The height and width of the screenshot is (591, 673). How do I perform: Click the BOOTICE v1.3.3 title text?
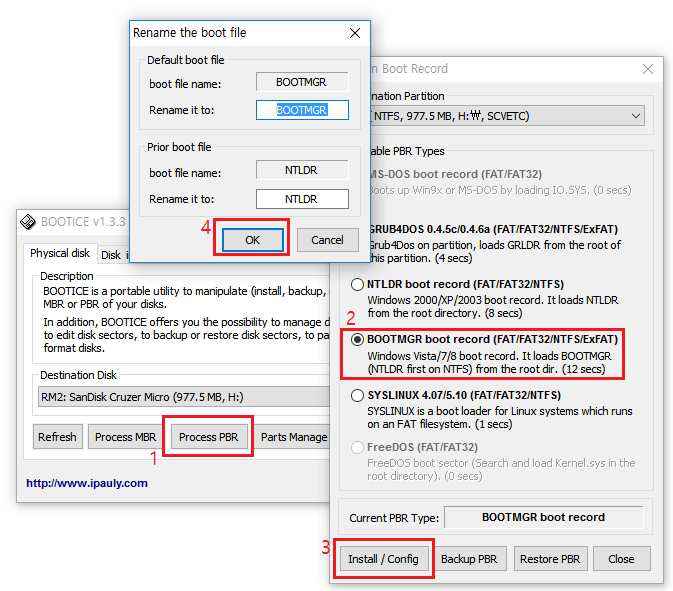(x=83, y=222)
